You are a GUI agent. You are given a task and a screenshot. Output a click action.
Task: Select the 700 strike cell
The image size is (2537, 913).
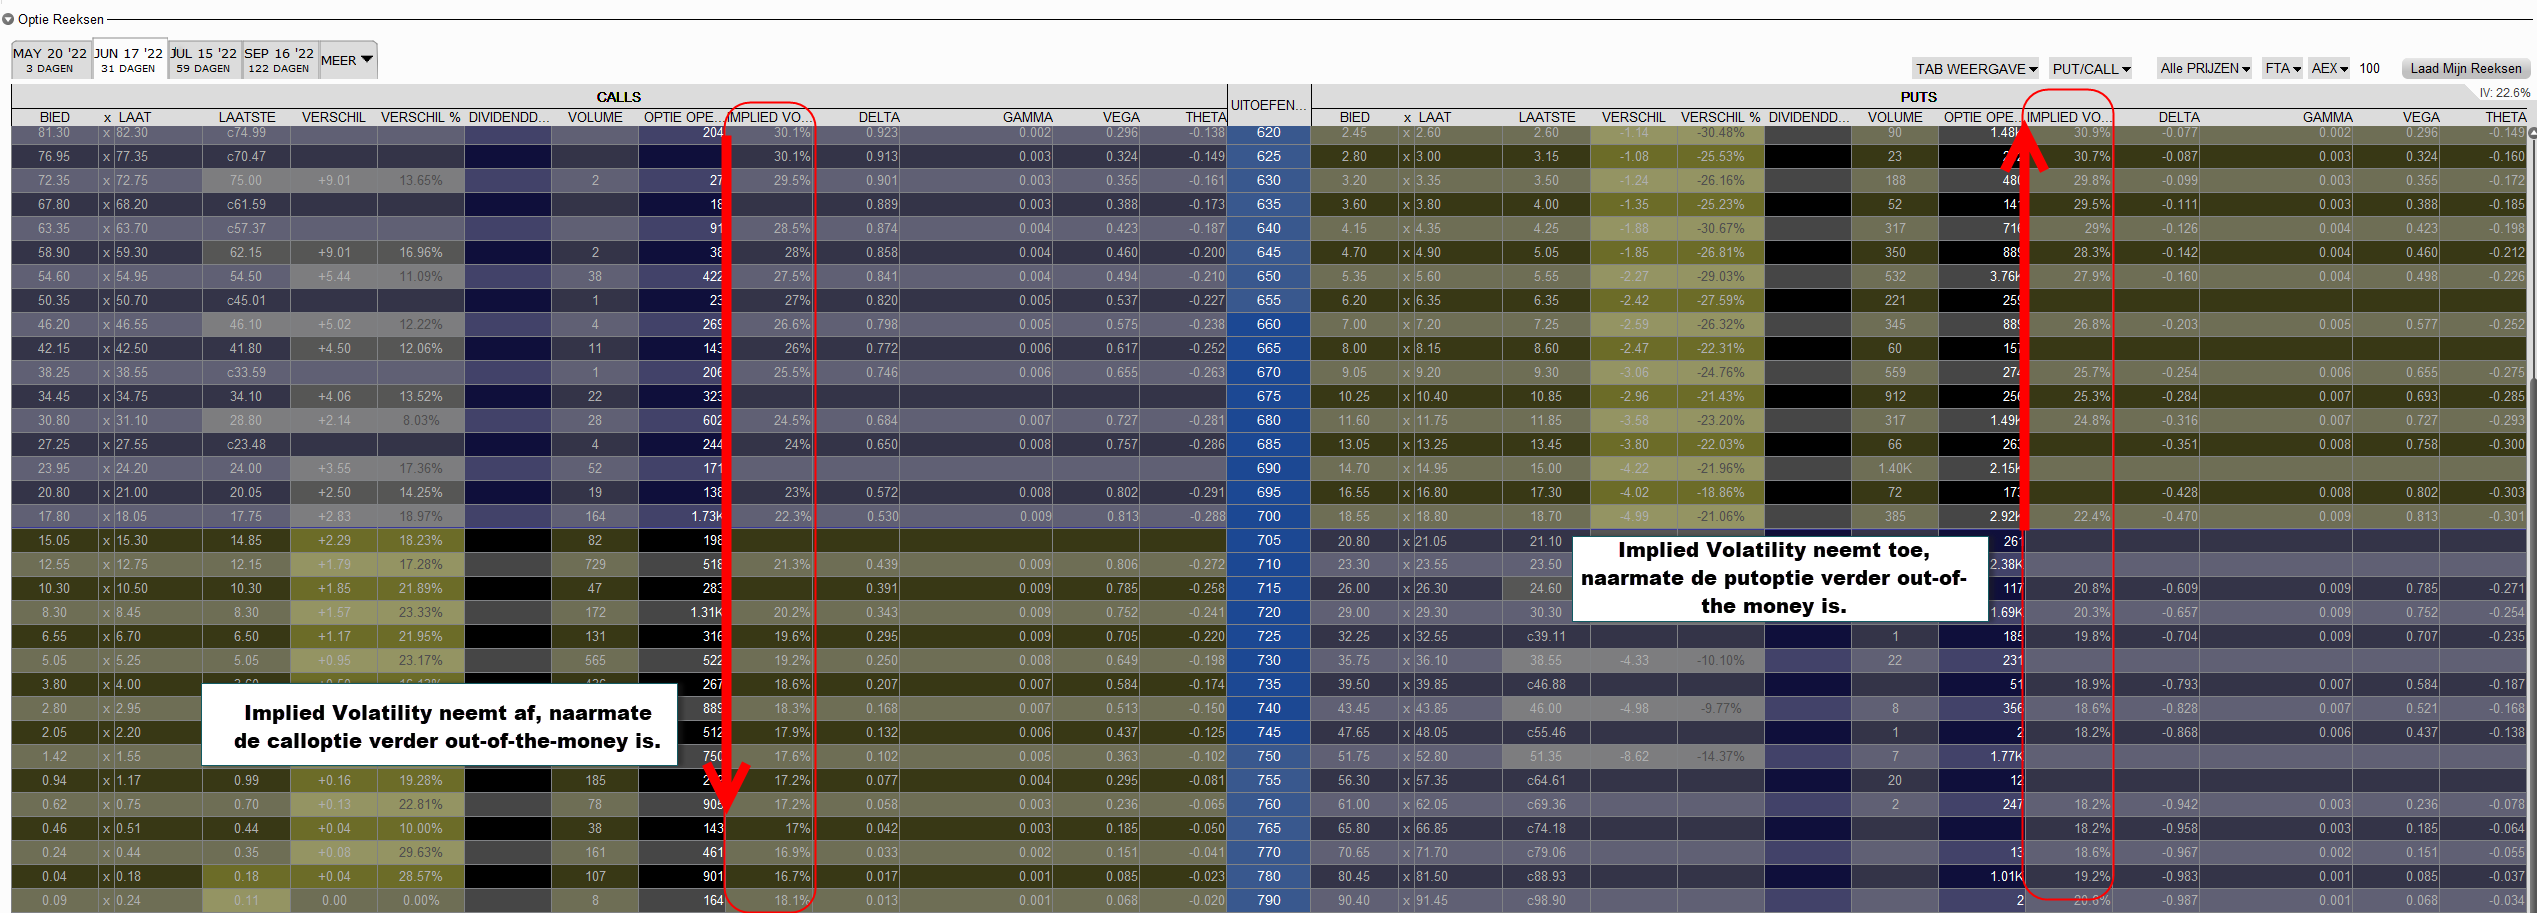click(x=1268, y=516)
